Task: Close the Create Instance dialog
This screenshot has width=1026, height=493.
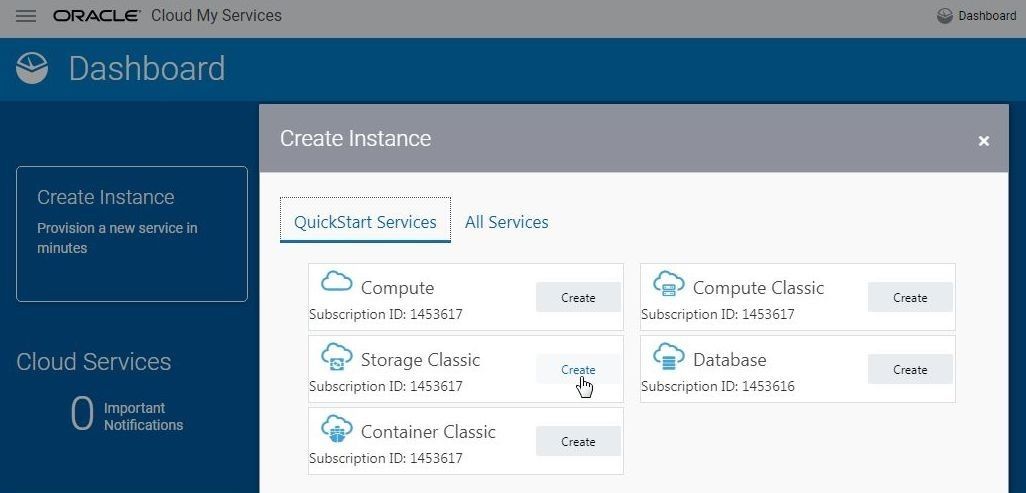Action: (x=983, y=141)
